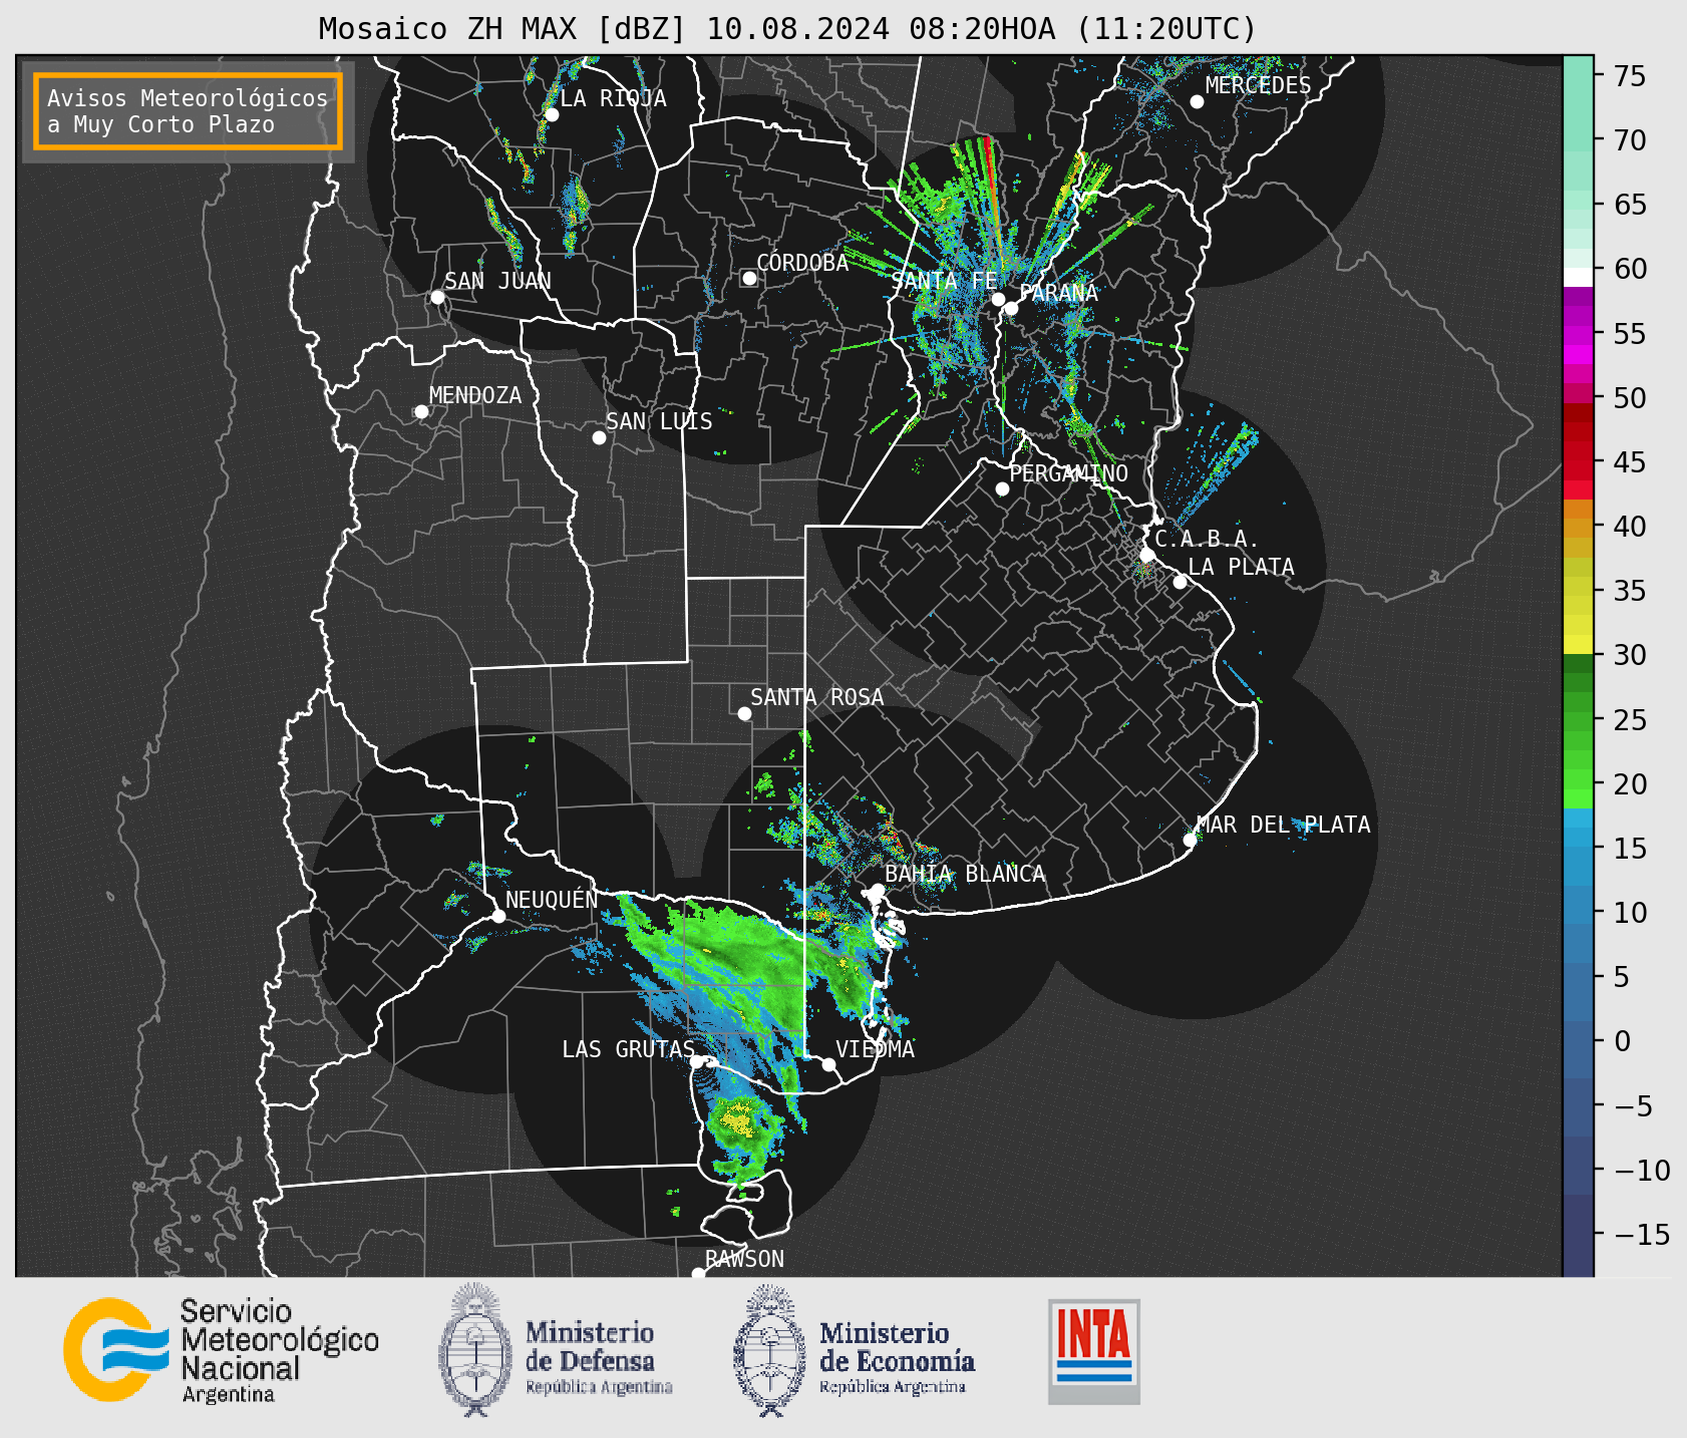This screenshot has height=1438, width=1687.
Task: Click the MAR DEL PLATA city dot
Action: [x=1190, y=840]
